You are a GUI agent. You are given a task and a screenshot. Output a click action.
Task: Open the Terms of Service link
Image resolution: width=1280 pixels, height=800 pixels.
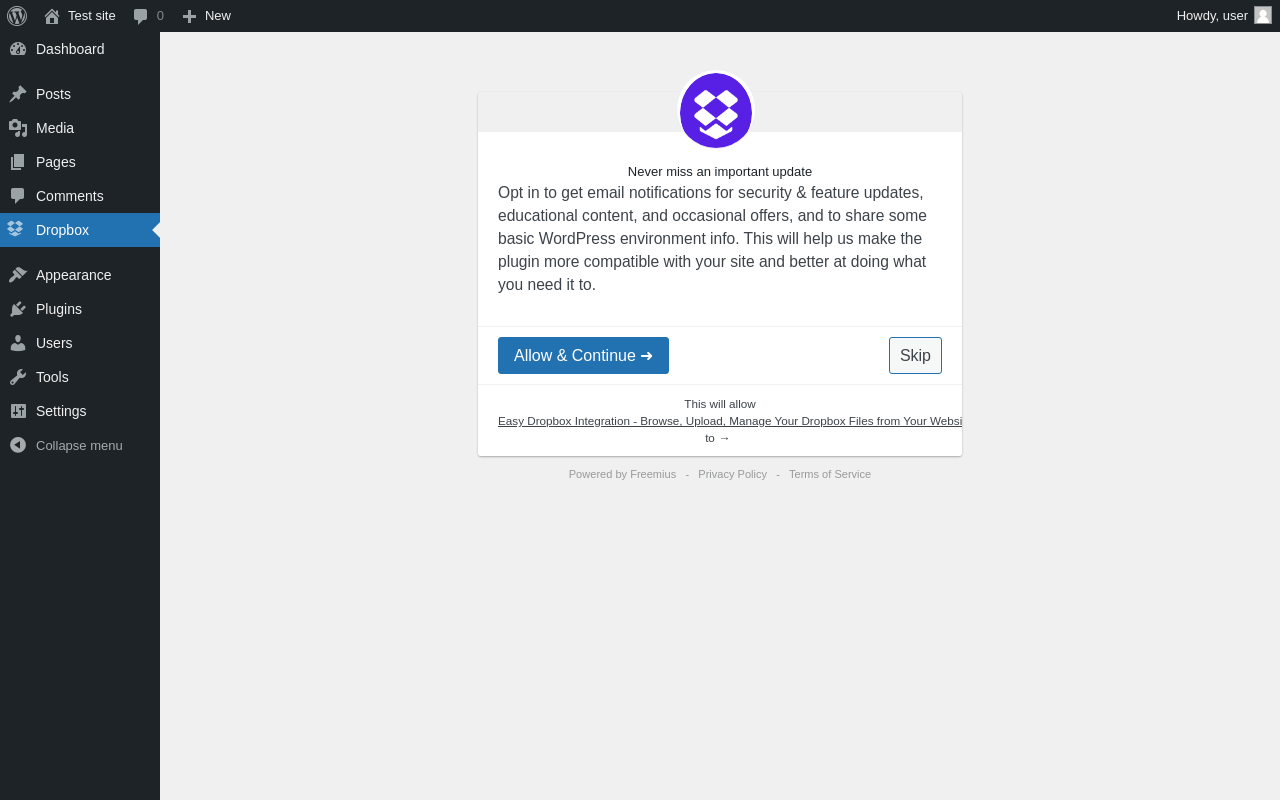pos(830,474)
